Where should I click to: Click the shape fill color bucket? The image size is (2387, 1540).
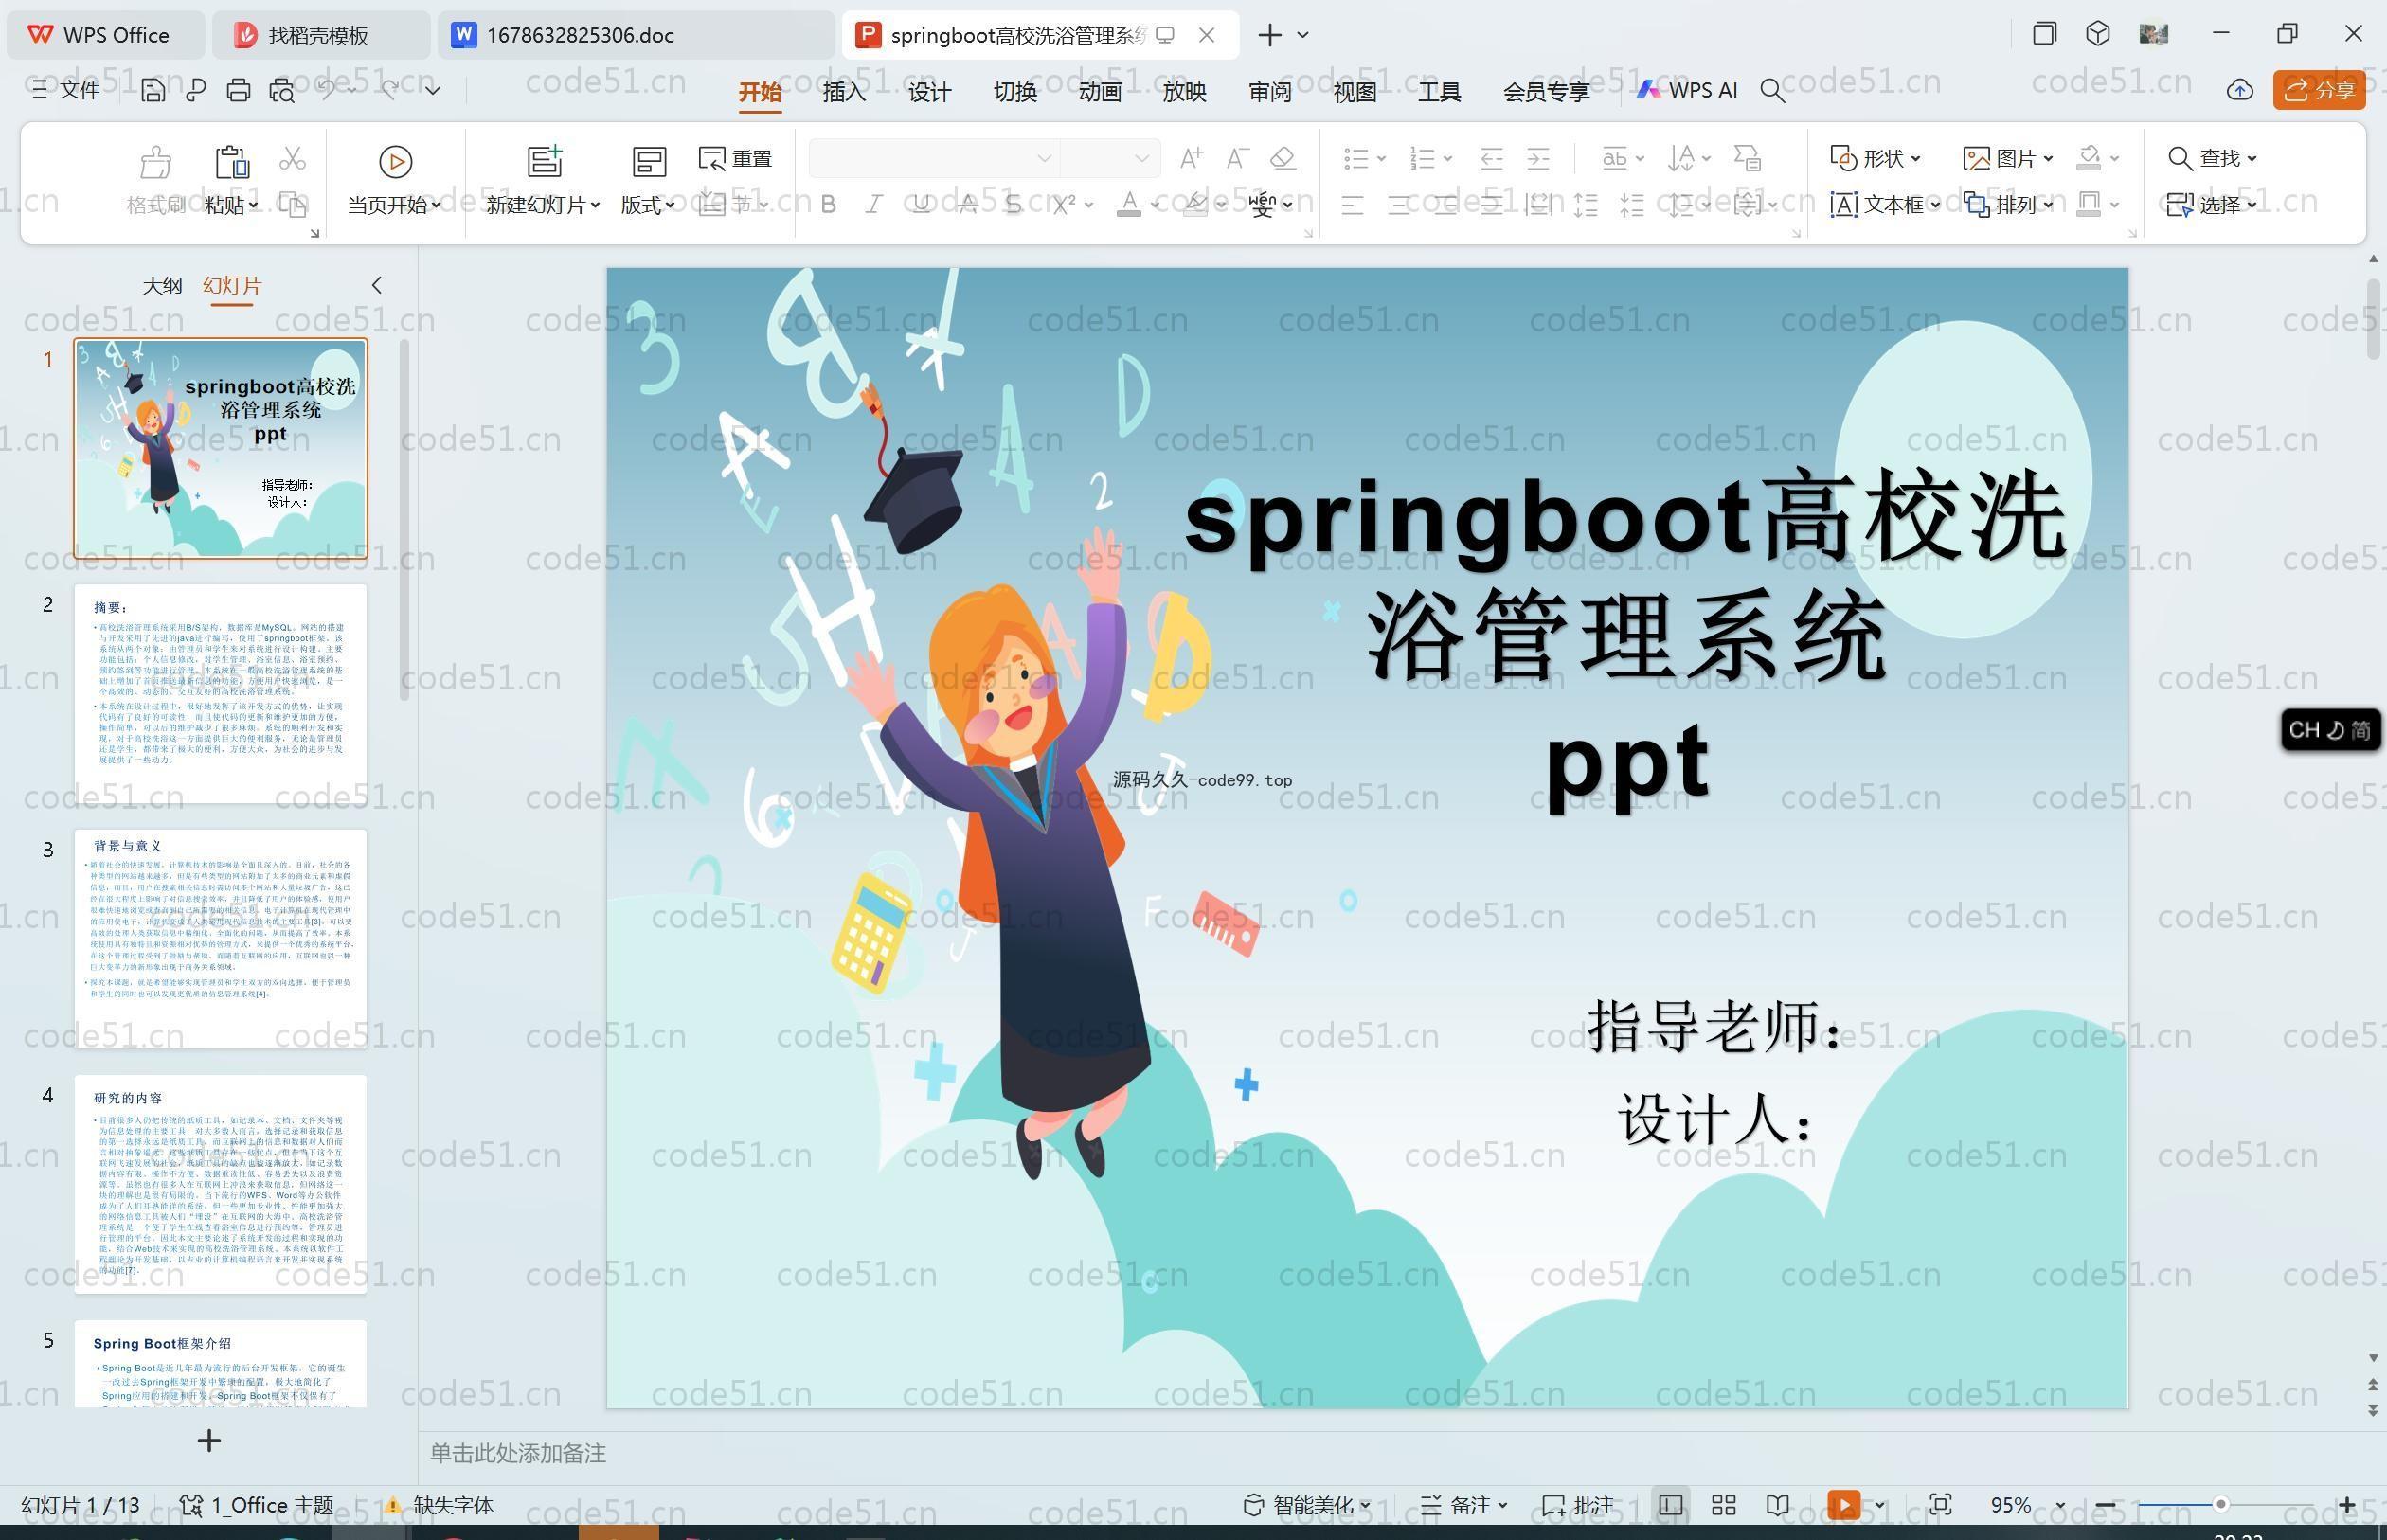tap(2089, 158)
